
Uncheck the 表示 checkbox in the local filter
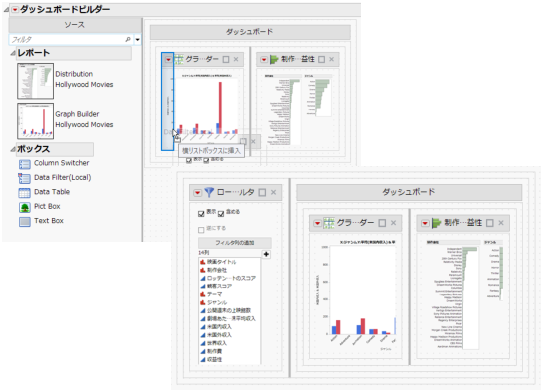tap(201, 214)
